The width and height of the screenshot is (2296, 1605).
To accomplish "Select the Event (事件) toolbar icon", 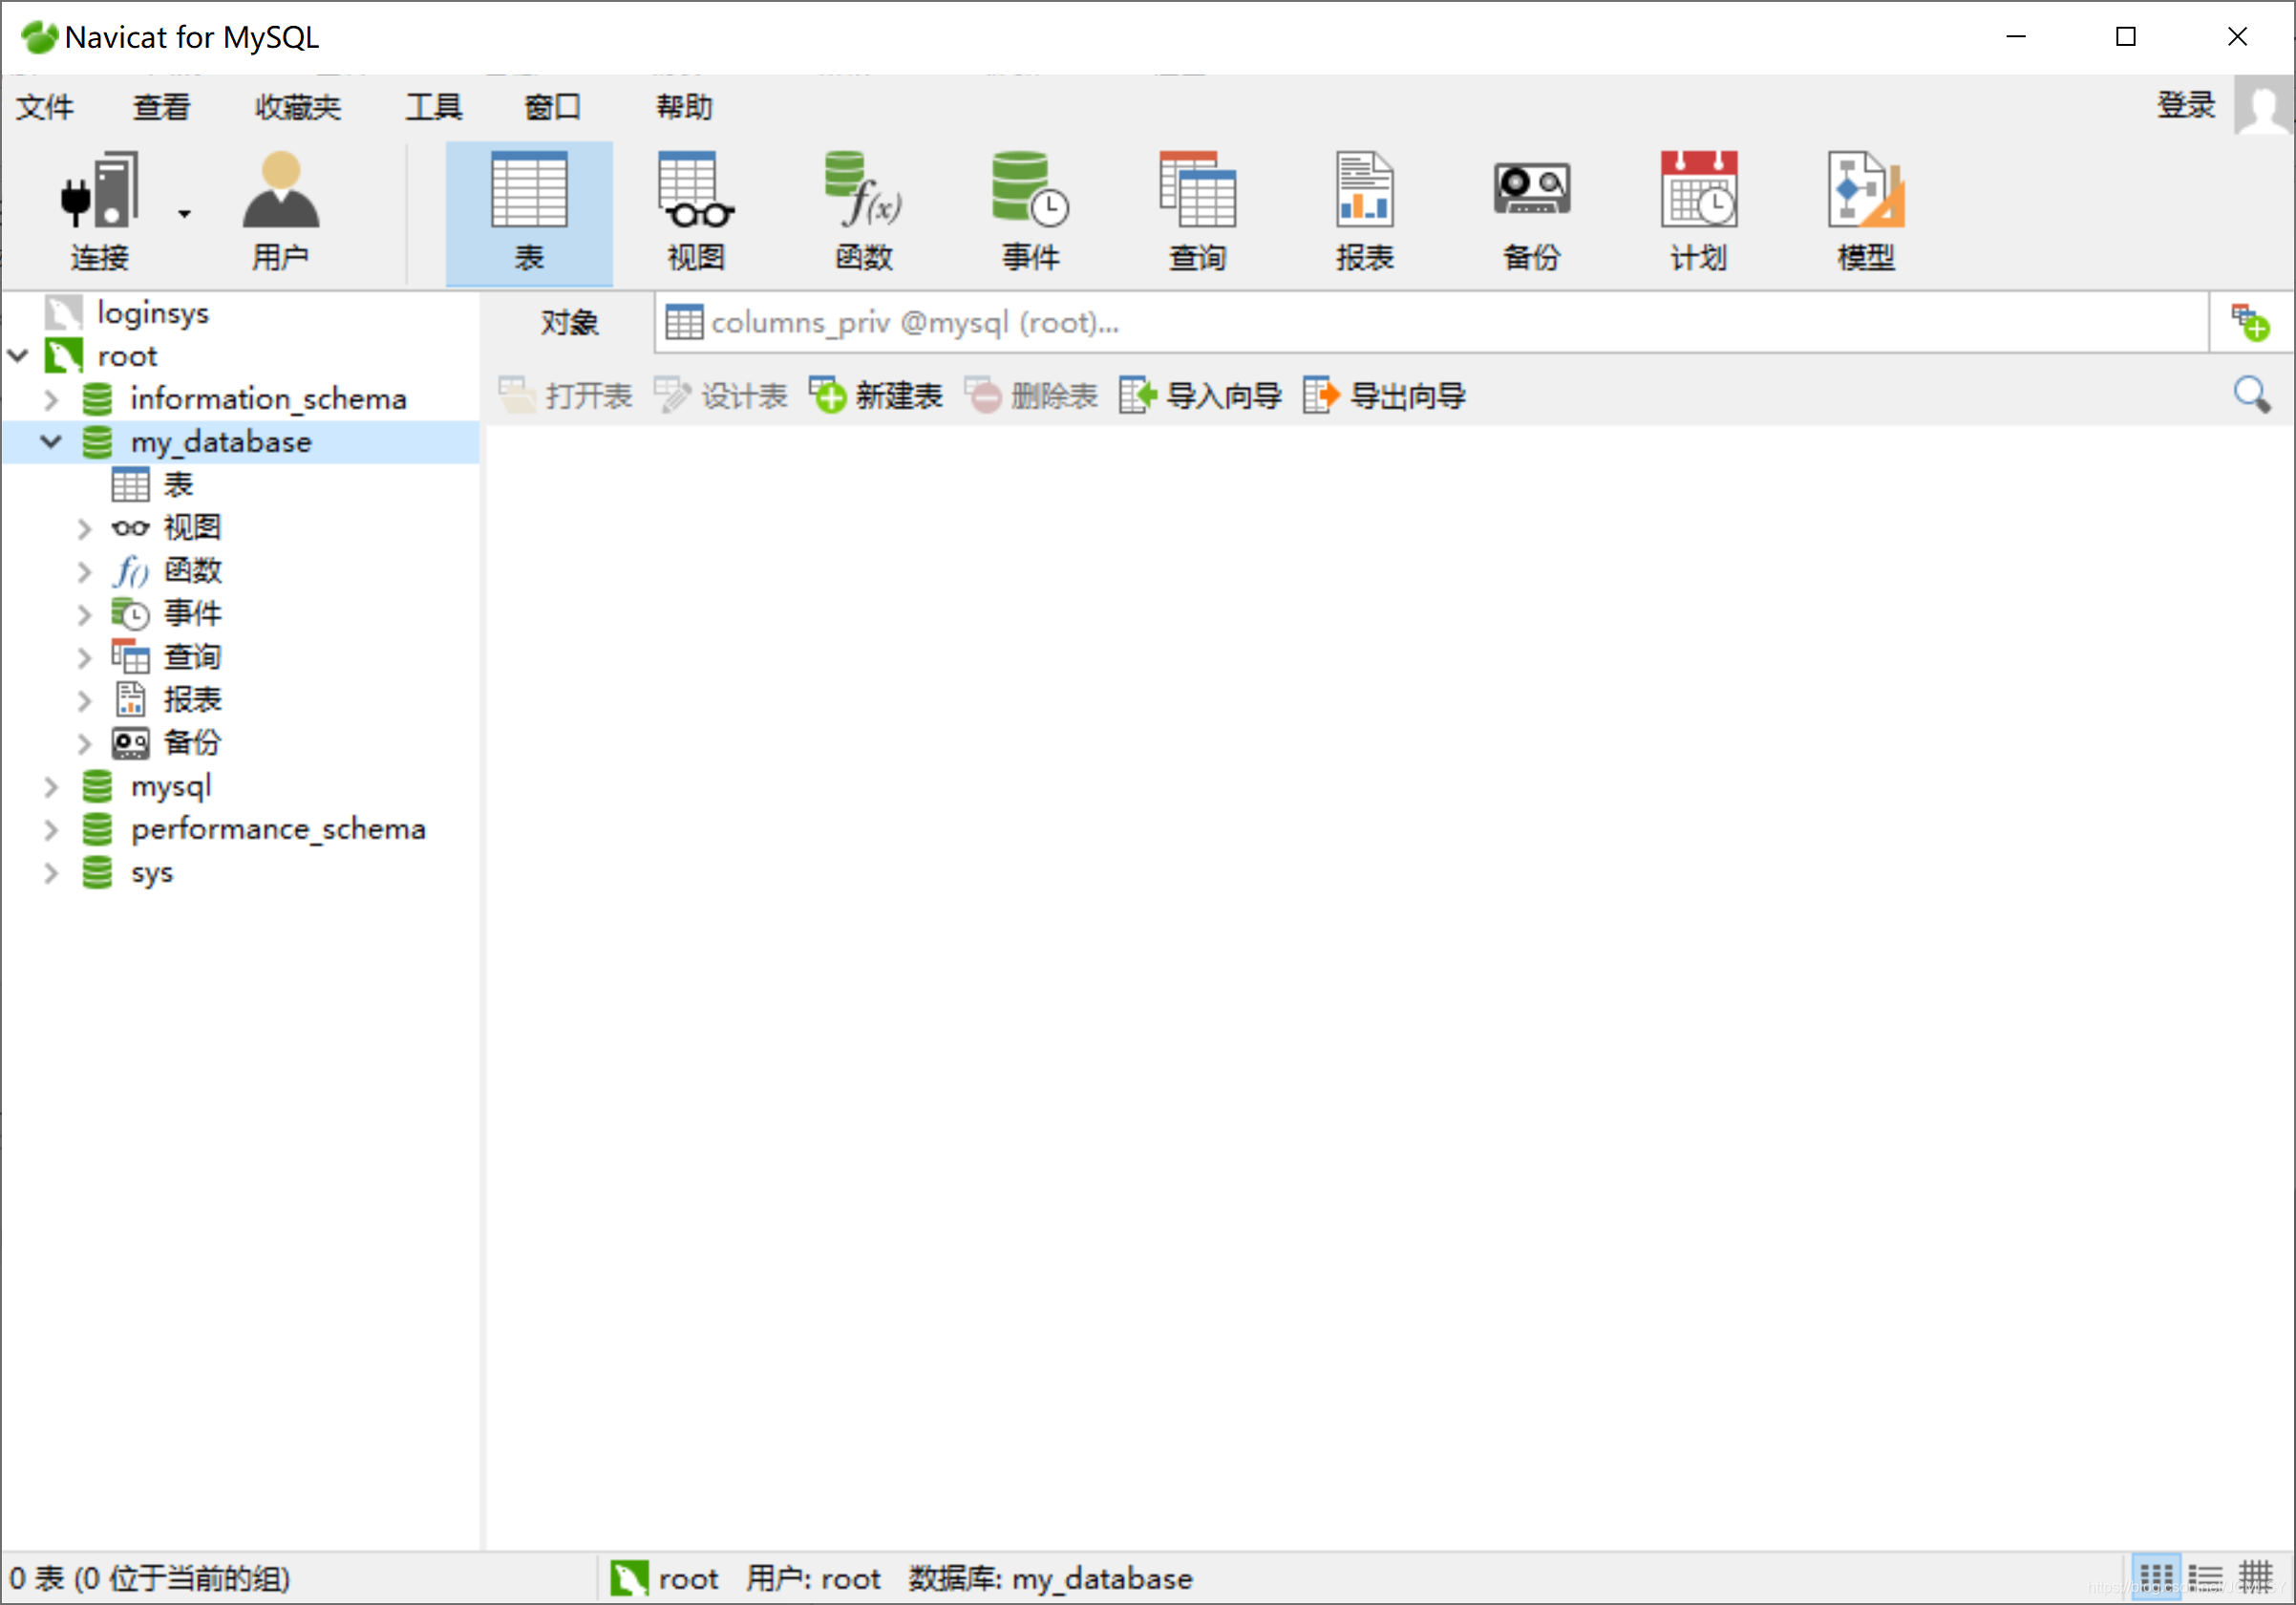I will point(1030,212).
